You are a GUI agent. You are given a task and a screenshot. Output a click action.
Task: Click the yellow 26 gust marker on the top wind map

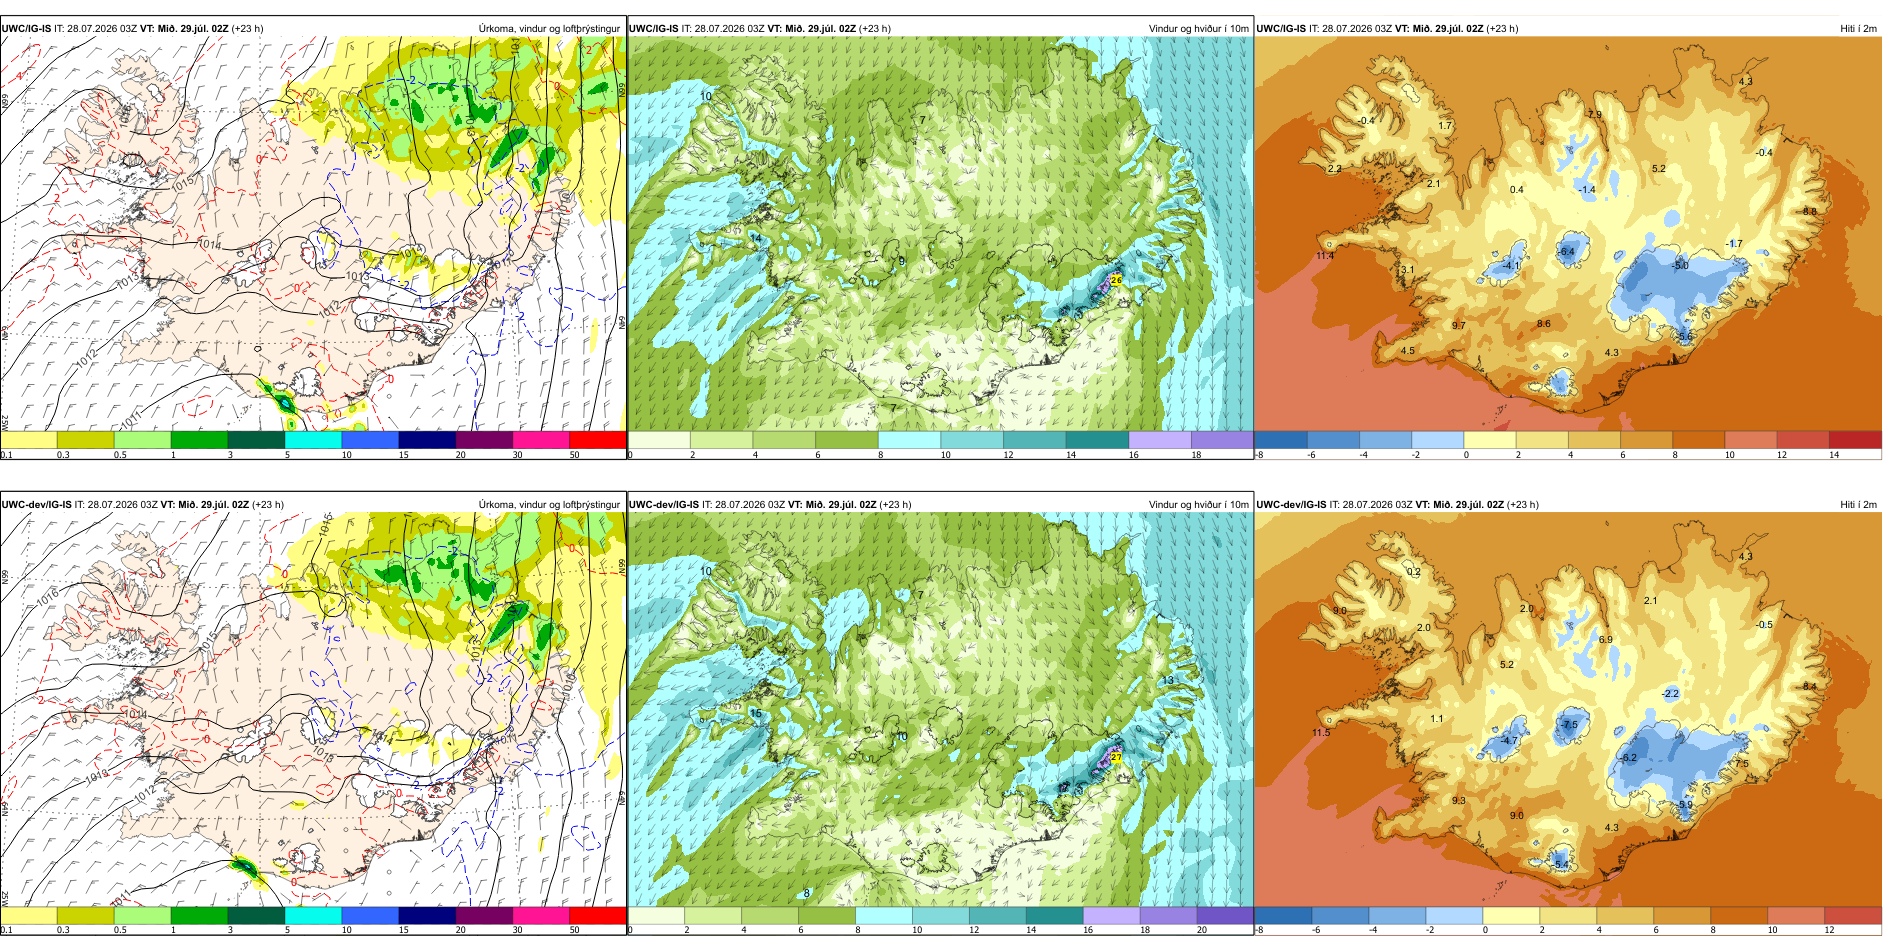[x=1116, y=281]
